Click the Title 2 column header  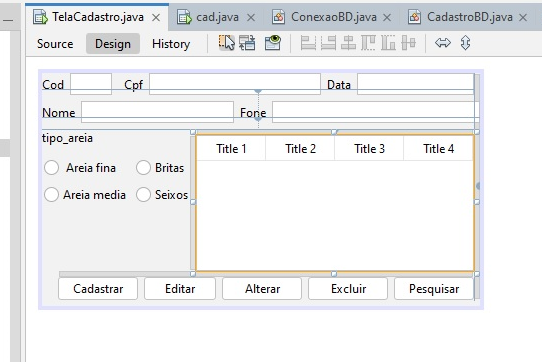[x=300, y=149]
